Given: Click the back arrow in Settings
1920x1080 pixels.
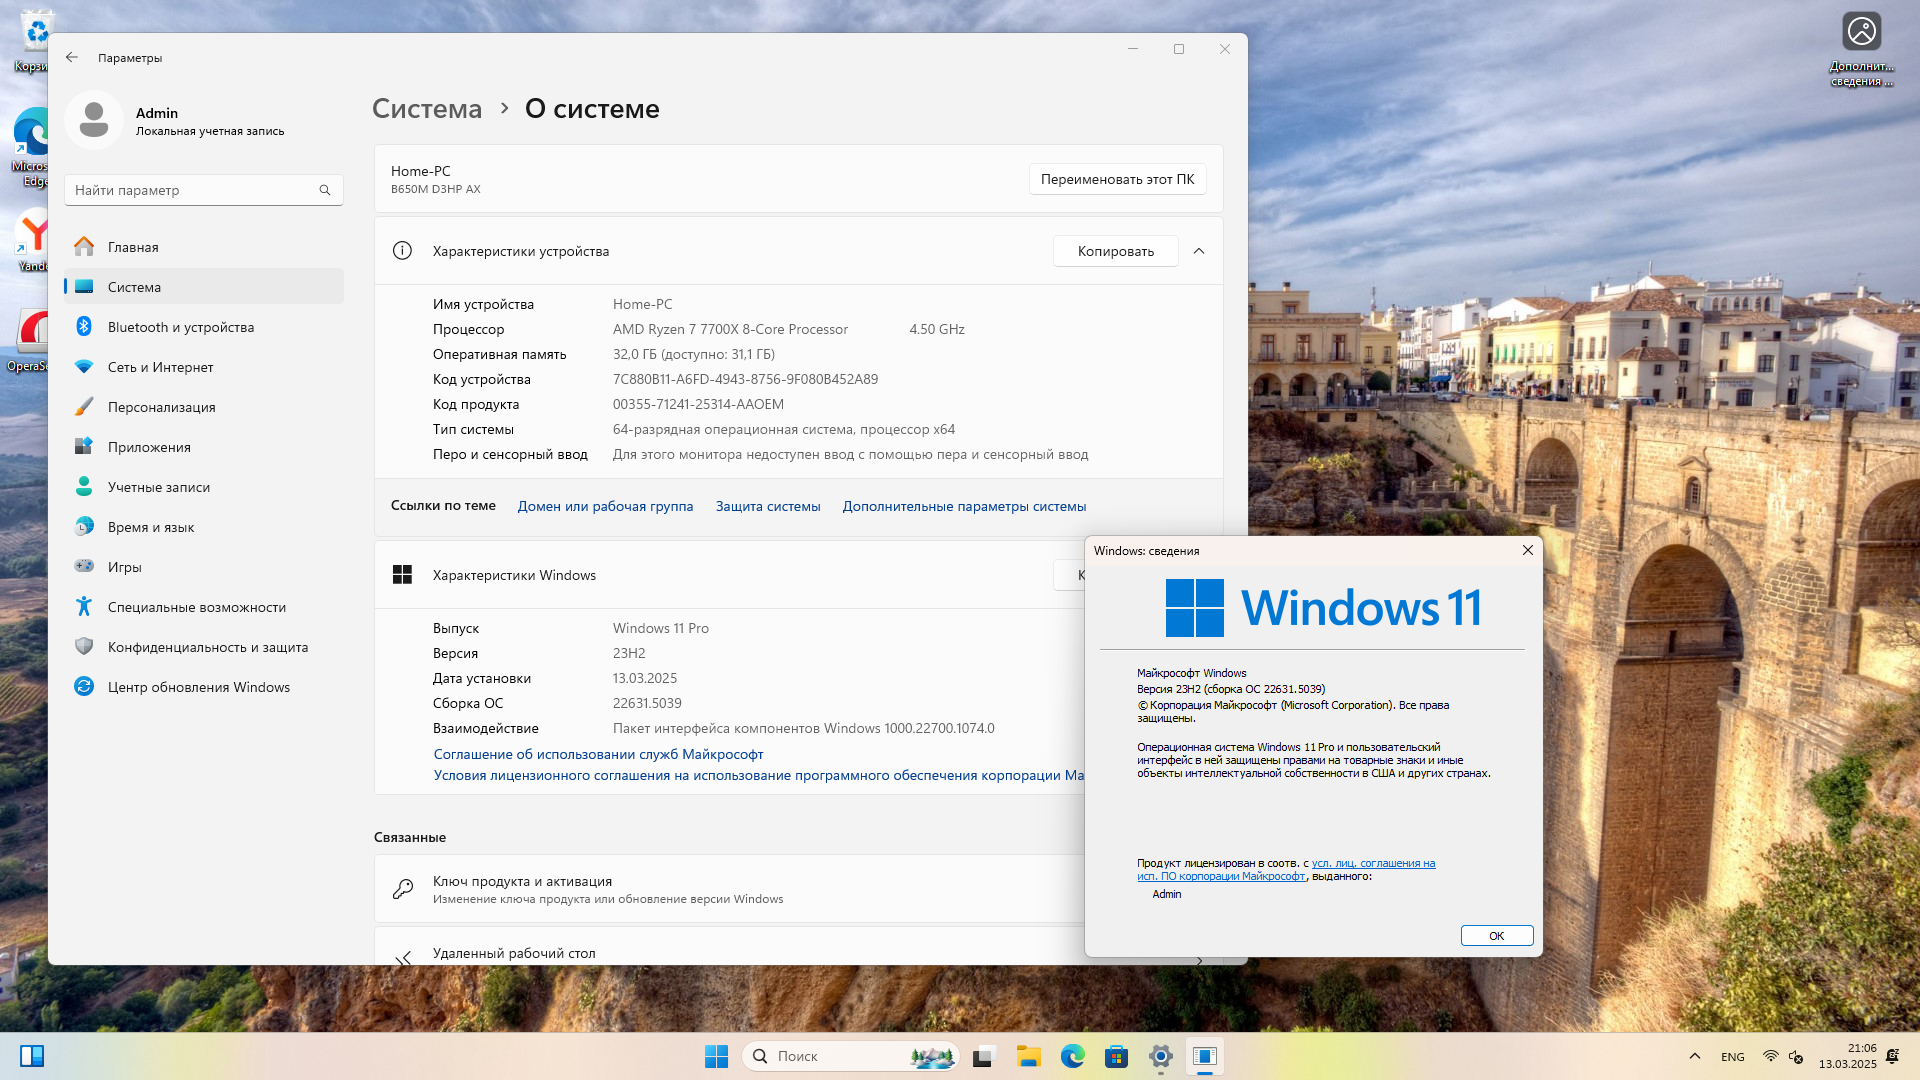Looking at the screenshot, I should (72, 57).
